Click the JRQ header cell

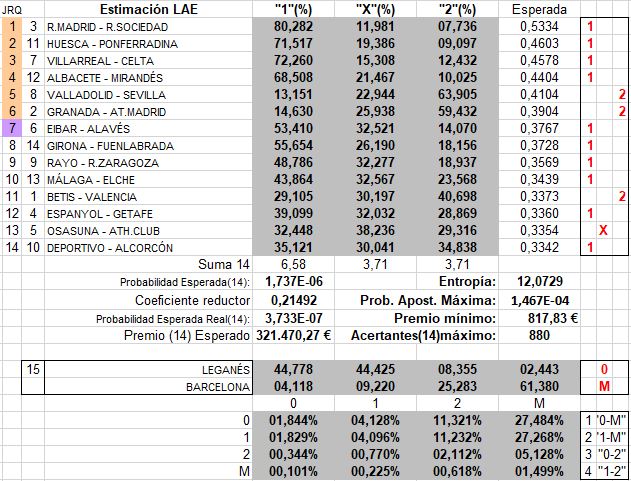(x=12, y=10)
